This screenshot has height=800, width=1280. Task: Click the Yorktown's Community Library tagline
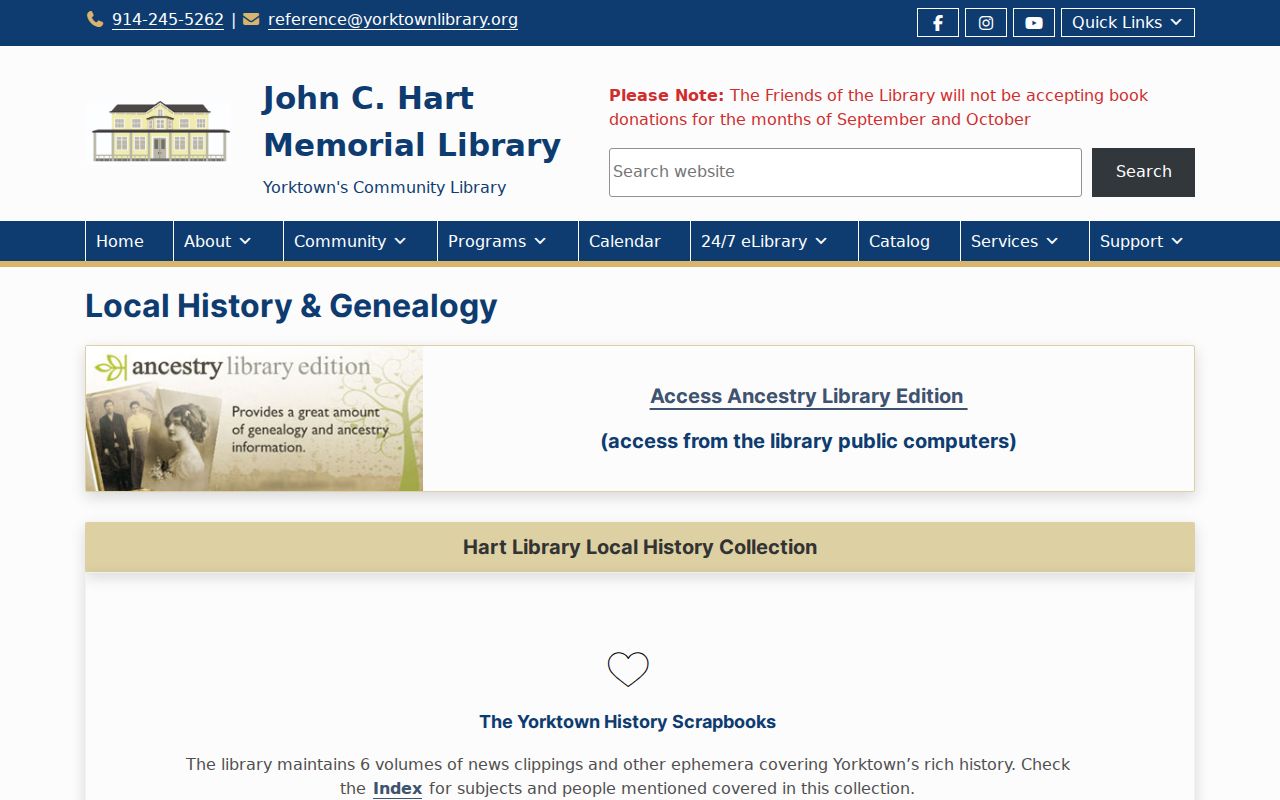(x=384, y=187)
